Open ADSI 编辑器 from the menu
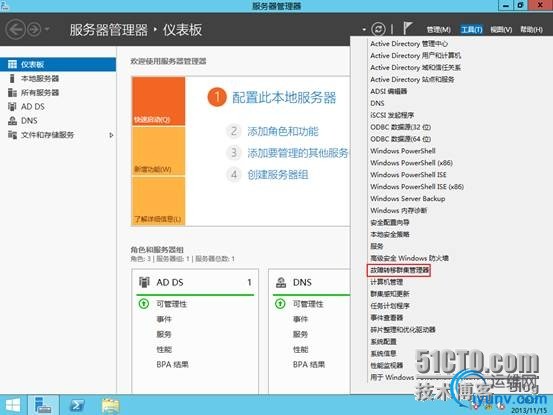This screenshot has width=553, height=415. pyautogui.click(x=388, y=91)
